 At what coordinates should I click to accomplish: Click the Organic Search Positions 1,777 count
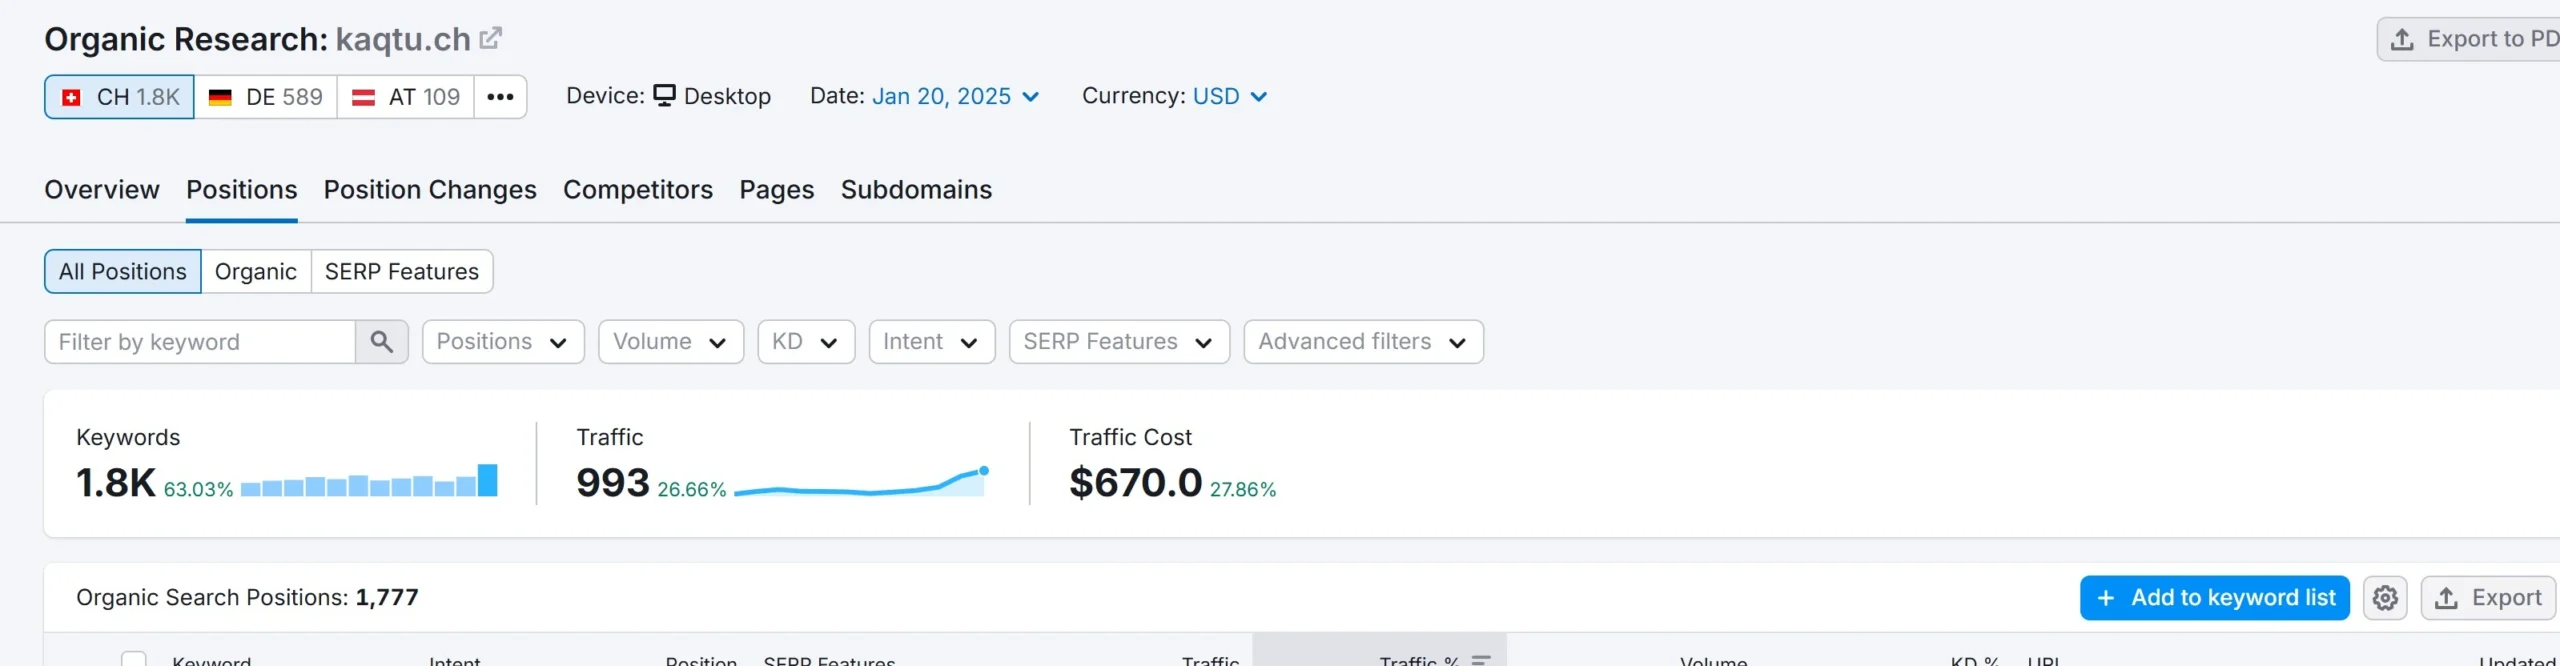[387, 598]
